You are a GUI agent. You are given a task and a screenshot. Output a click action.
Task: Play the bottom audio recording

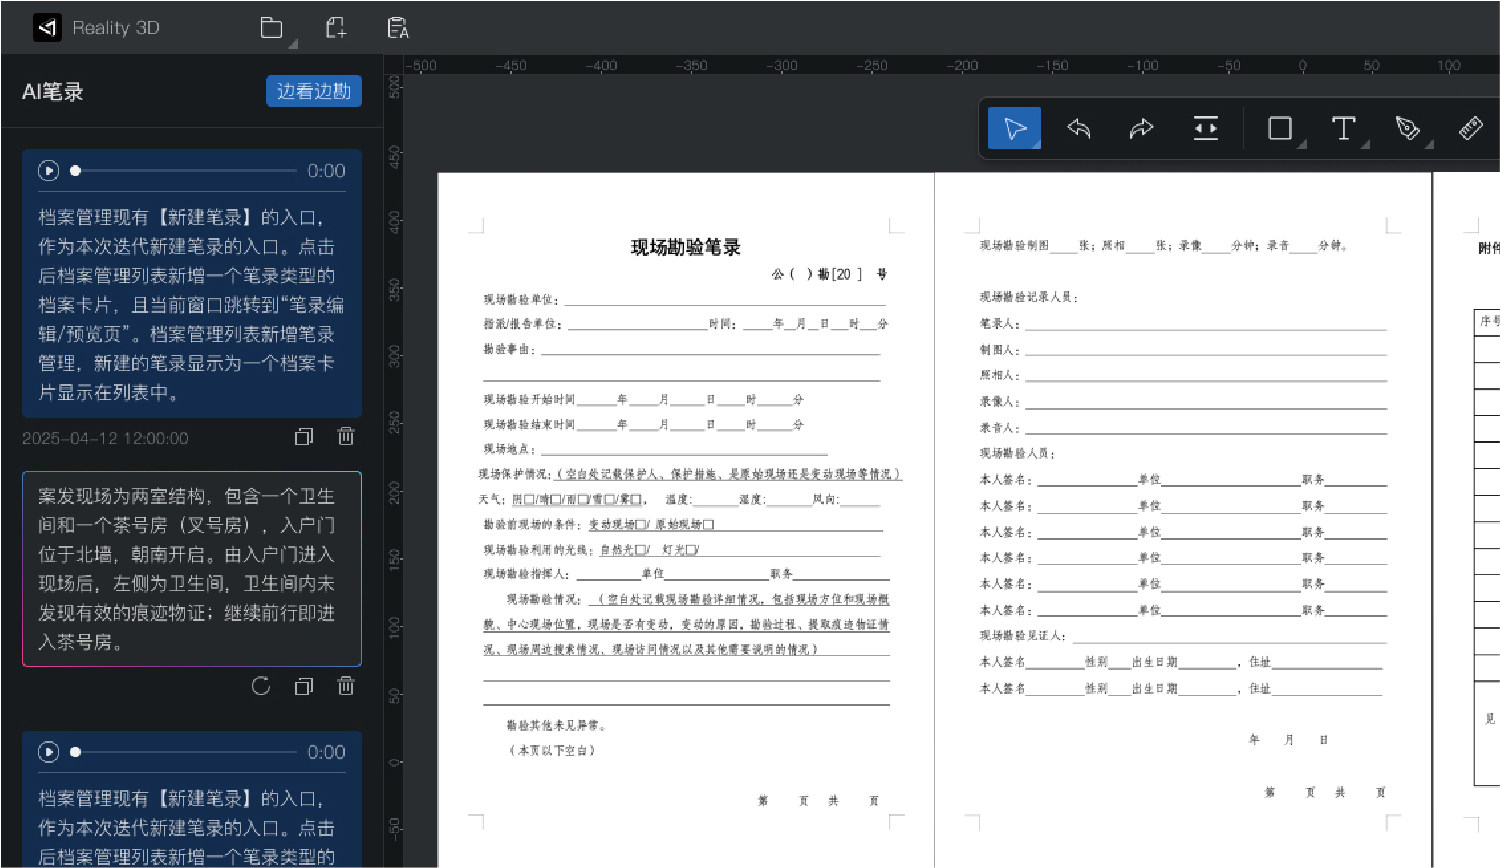click(48, 752)
